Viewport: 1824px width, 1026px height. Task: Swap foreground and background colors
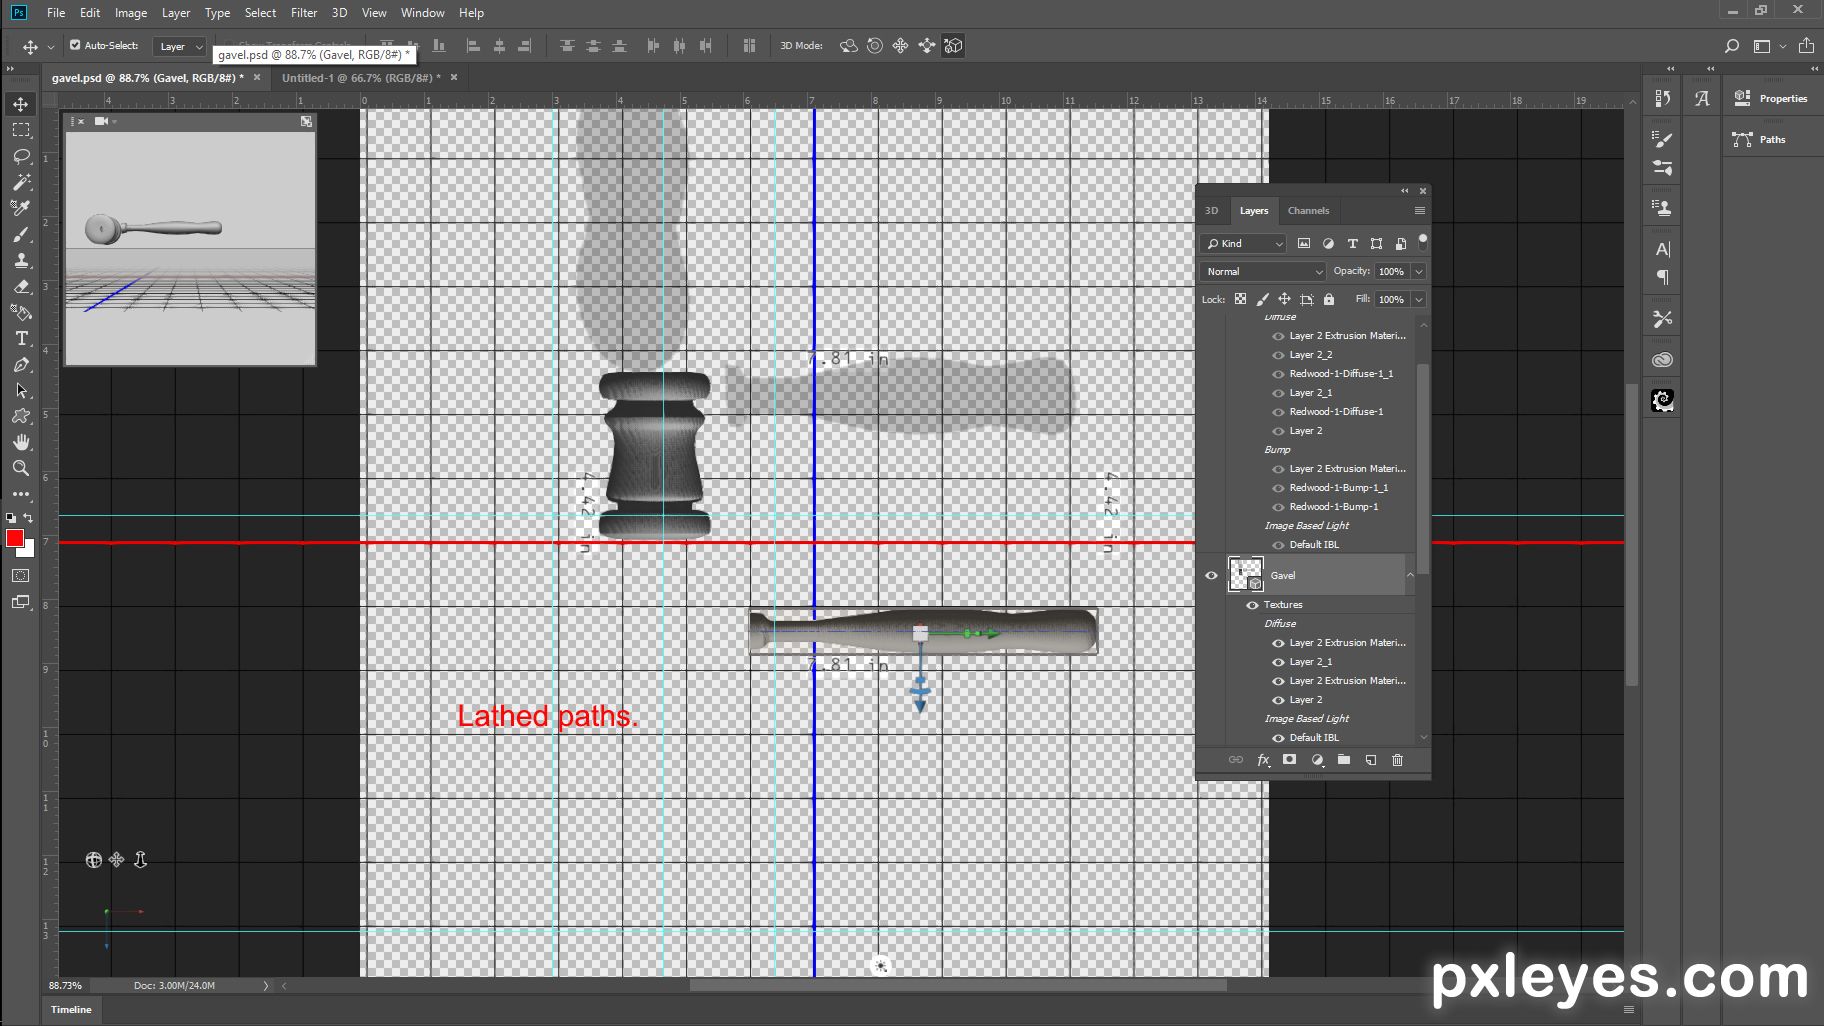(28, 518)
